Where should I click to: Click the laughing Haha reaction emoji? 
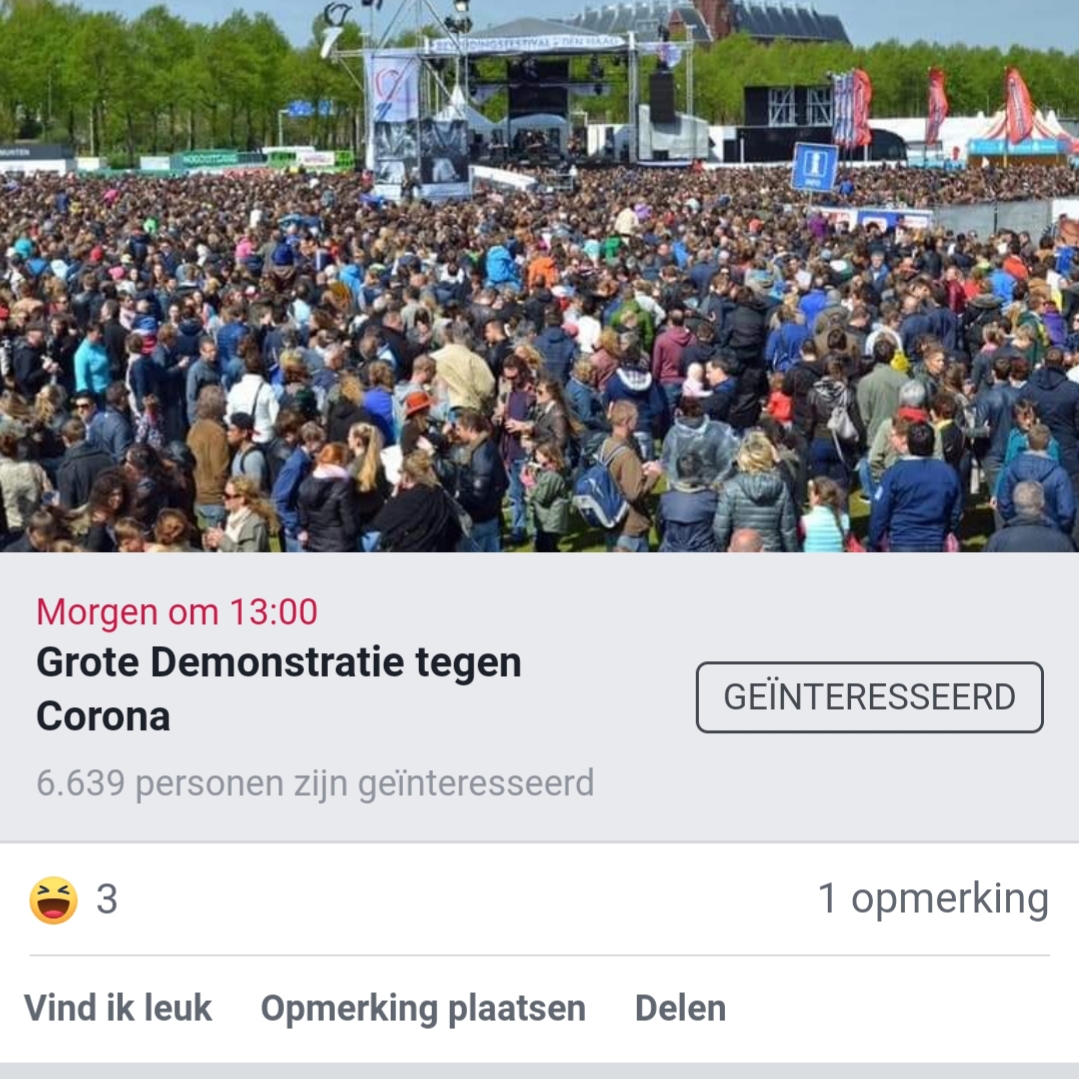tap(54, 899)
